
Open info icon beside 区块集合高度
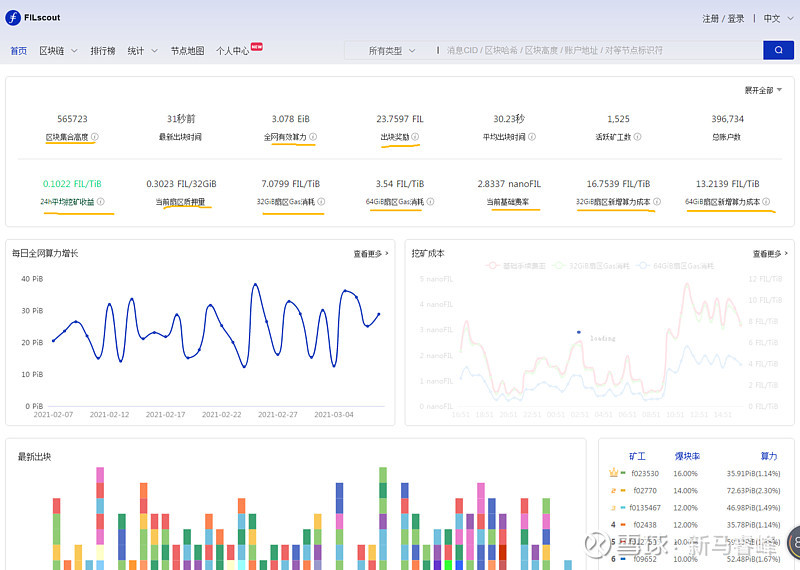coord(95,137)
